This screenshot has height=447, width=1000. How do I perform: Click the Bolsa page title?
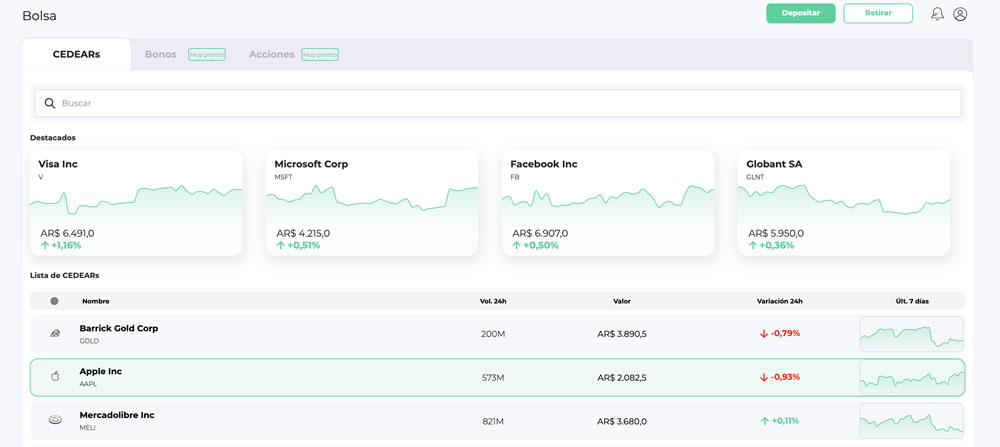[40, 16]
